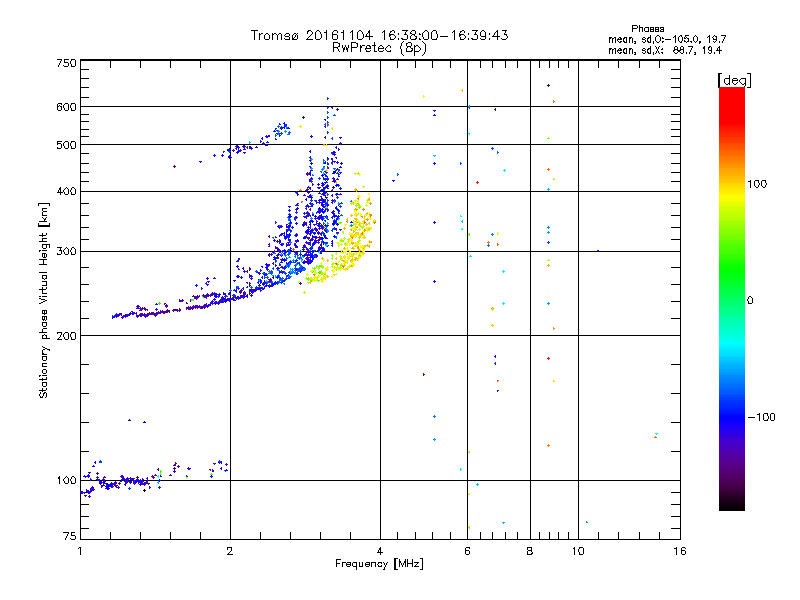Click the '[deg]' colorbar unit label
The image size is (800, 600).
734,80
